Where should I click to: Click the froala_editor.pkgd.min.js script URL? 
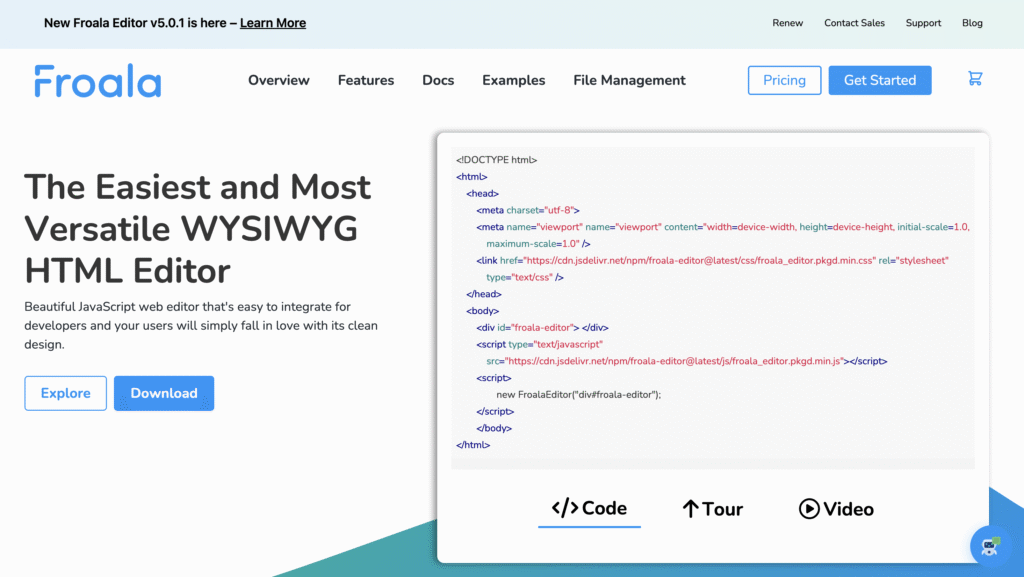pos(673,361)
